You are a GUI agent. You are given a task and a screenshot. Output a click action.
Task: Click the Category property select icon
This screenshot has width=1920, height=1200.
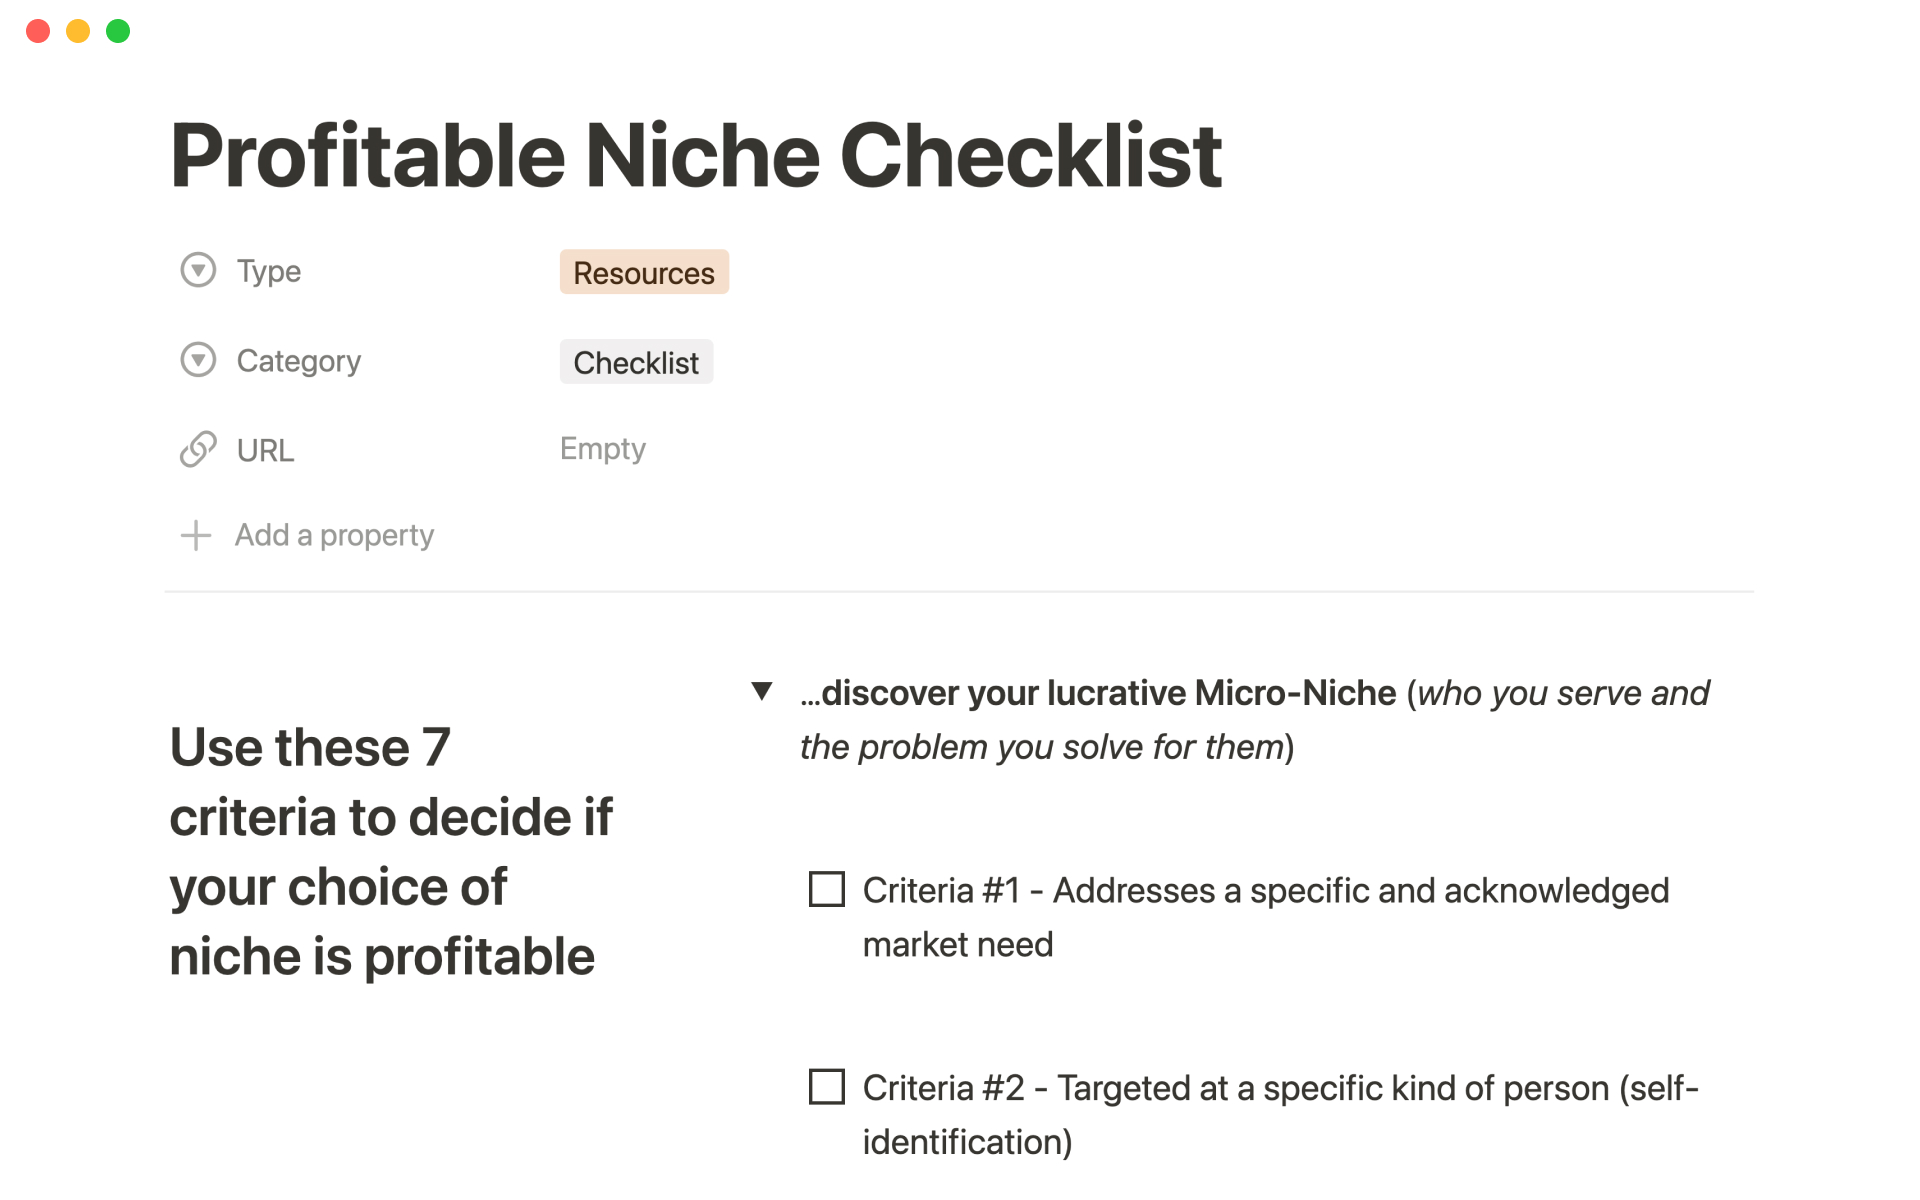(x=198, y=360)
